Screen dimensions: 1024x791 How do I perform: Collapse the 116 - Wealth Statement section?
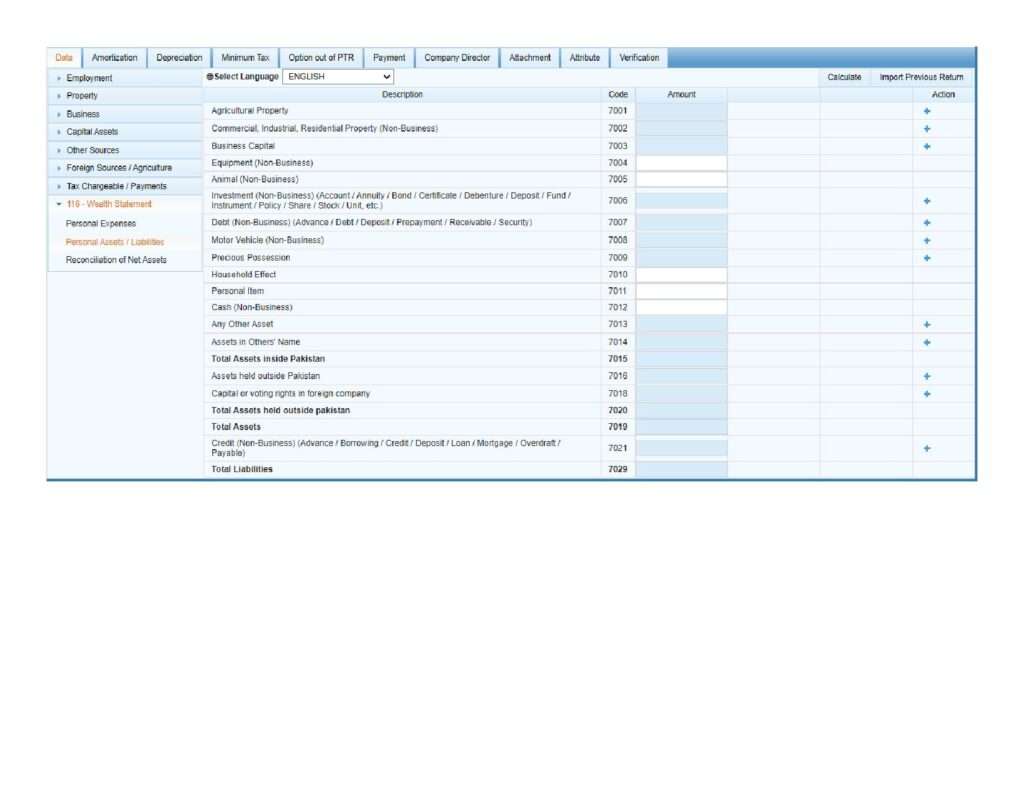(x=108, y=204)
